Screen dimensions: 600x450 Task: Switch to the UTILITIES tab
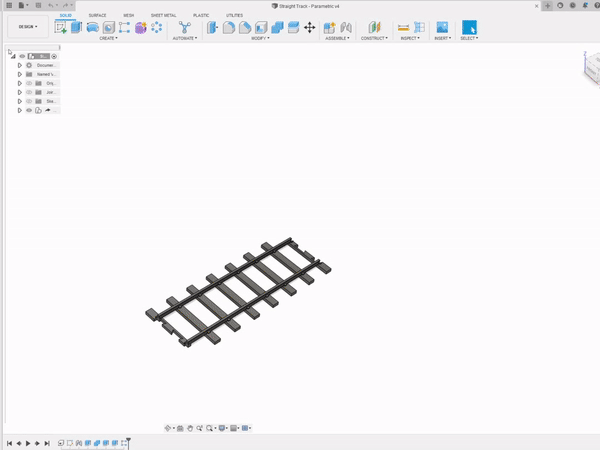point(234,15)
